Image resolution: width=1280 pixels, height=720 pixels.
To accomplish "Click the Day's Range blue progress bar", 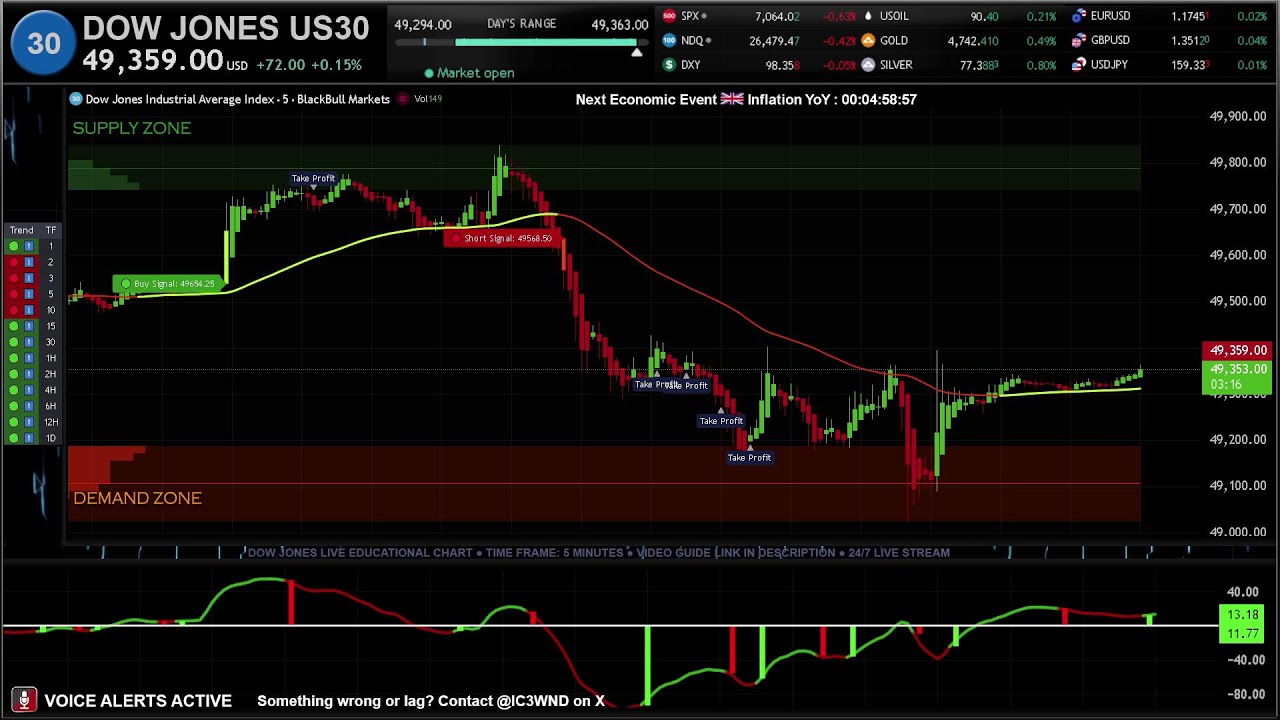I will (x=546, y=43).
